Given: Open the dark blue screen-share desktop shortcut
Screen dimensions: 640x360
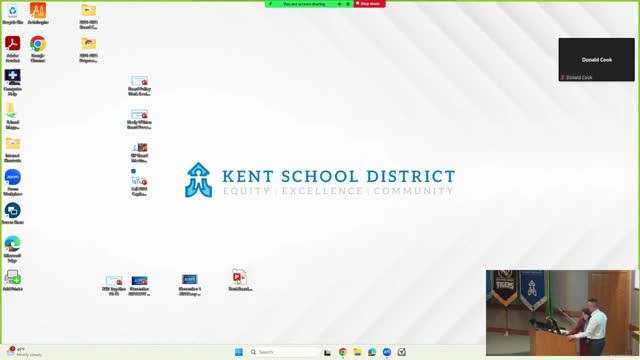Looking at the screenshot, I should click(x=13, y=214).
